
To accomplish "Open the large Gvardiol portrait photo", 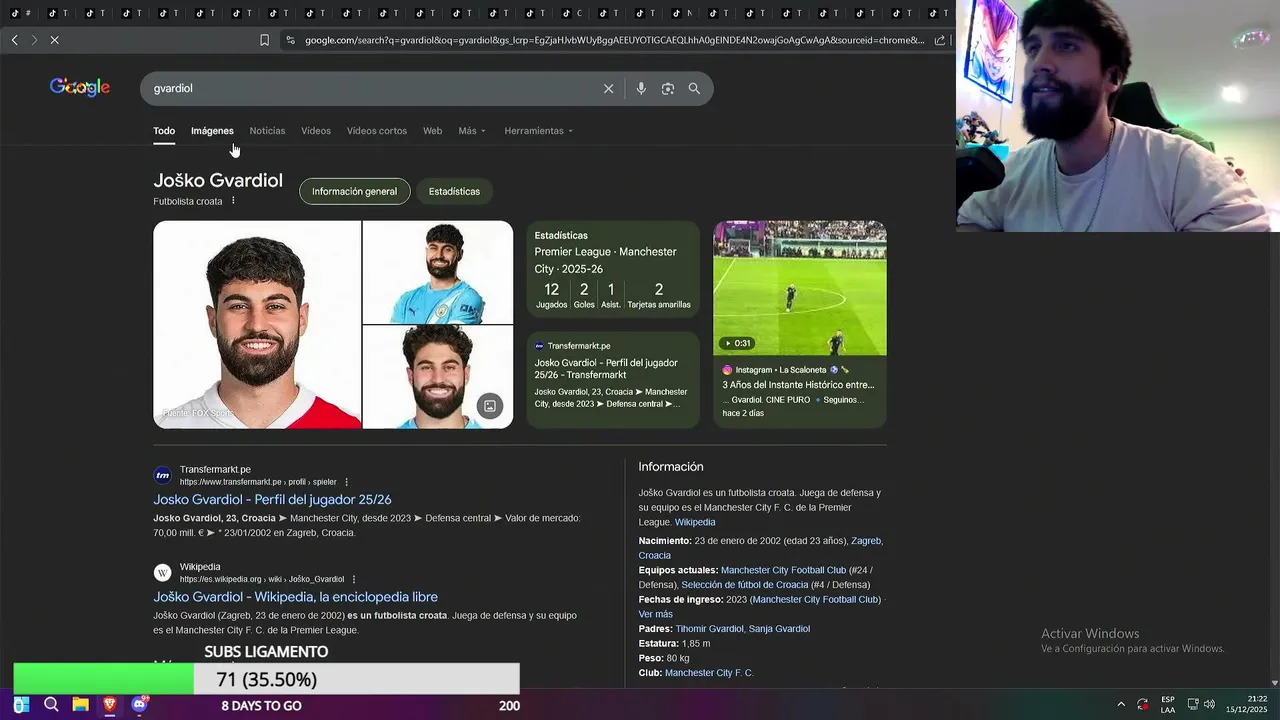I will (x=257, y=325).
